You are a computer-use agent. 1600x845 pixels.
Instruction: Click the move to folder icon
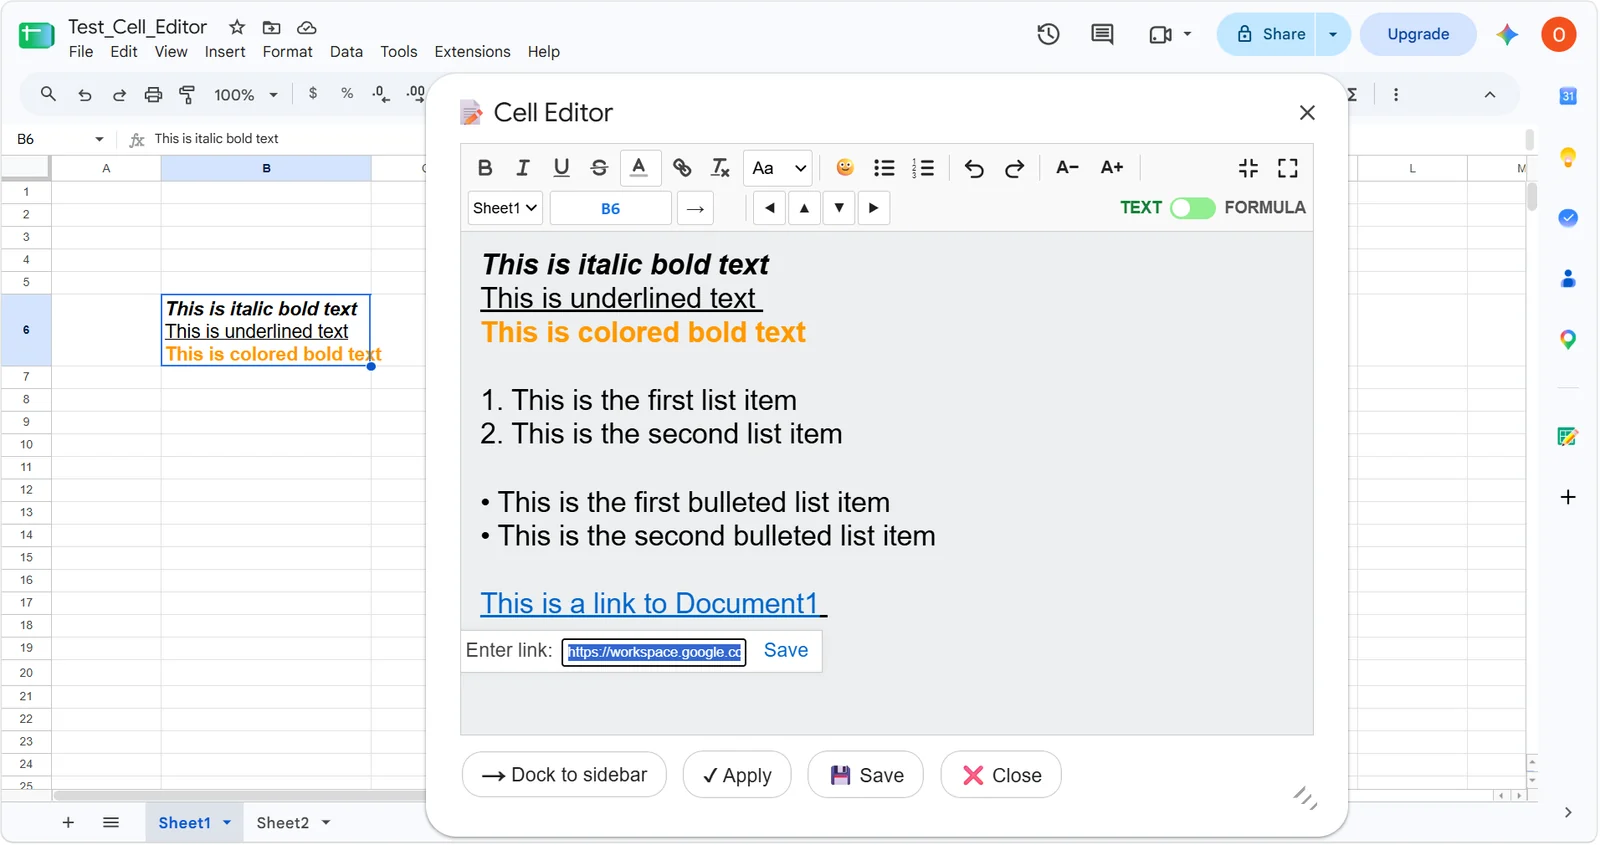click(x=271, y=27)
